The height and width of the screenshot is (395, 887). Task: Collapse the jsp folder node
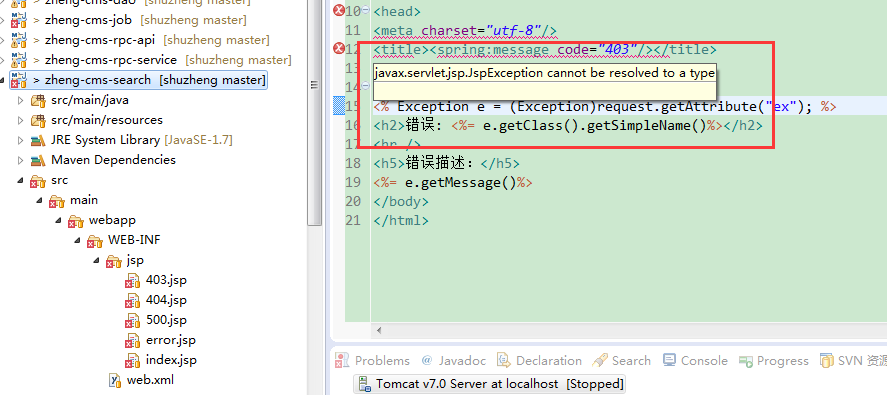96,261
